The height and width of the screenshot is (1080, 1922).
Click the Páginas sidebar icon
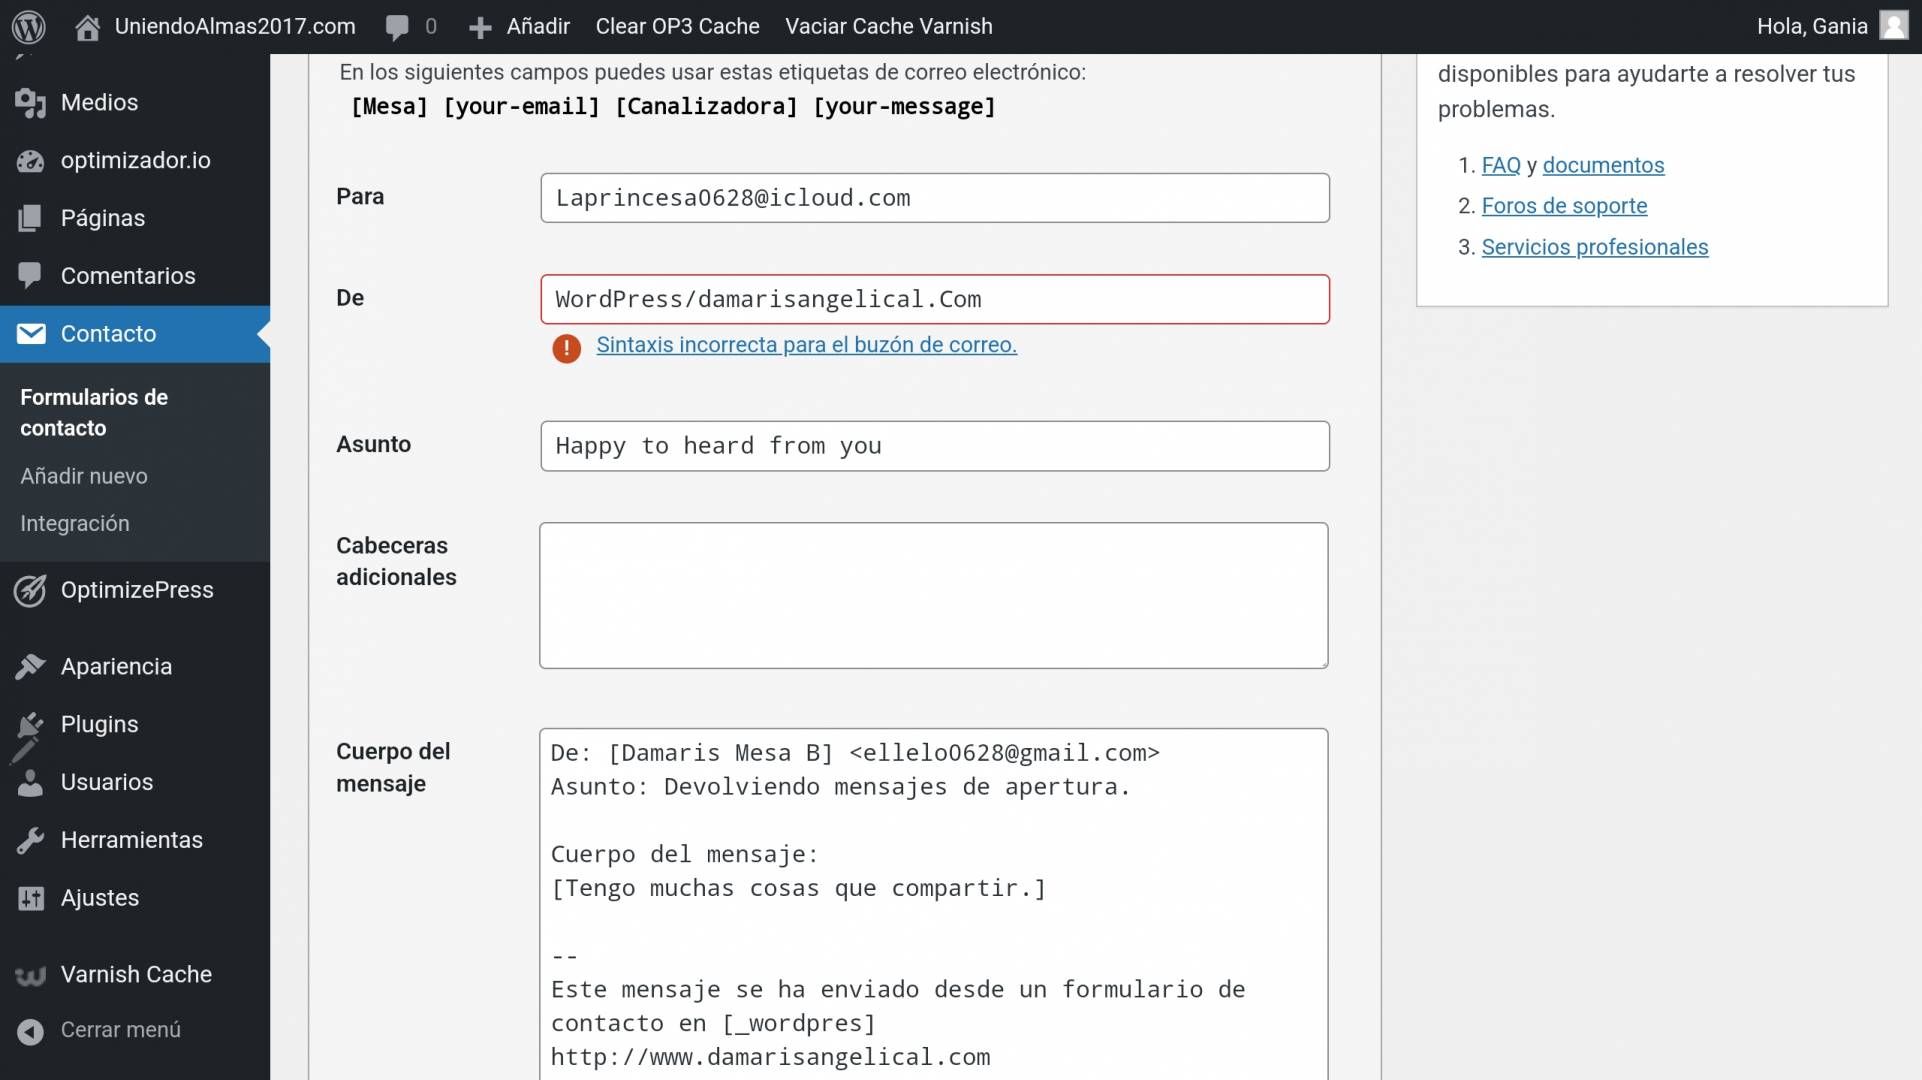coord(31,218)
